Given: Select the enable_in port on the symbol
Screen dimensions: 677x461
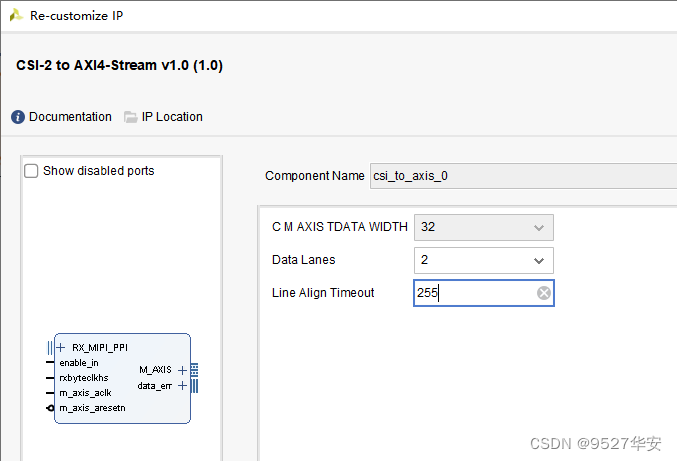Looking at the screenshot, I should (x=79, y=362).
